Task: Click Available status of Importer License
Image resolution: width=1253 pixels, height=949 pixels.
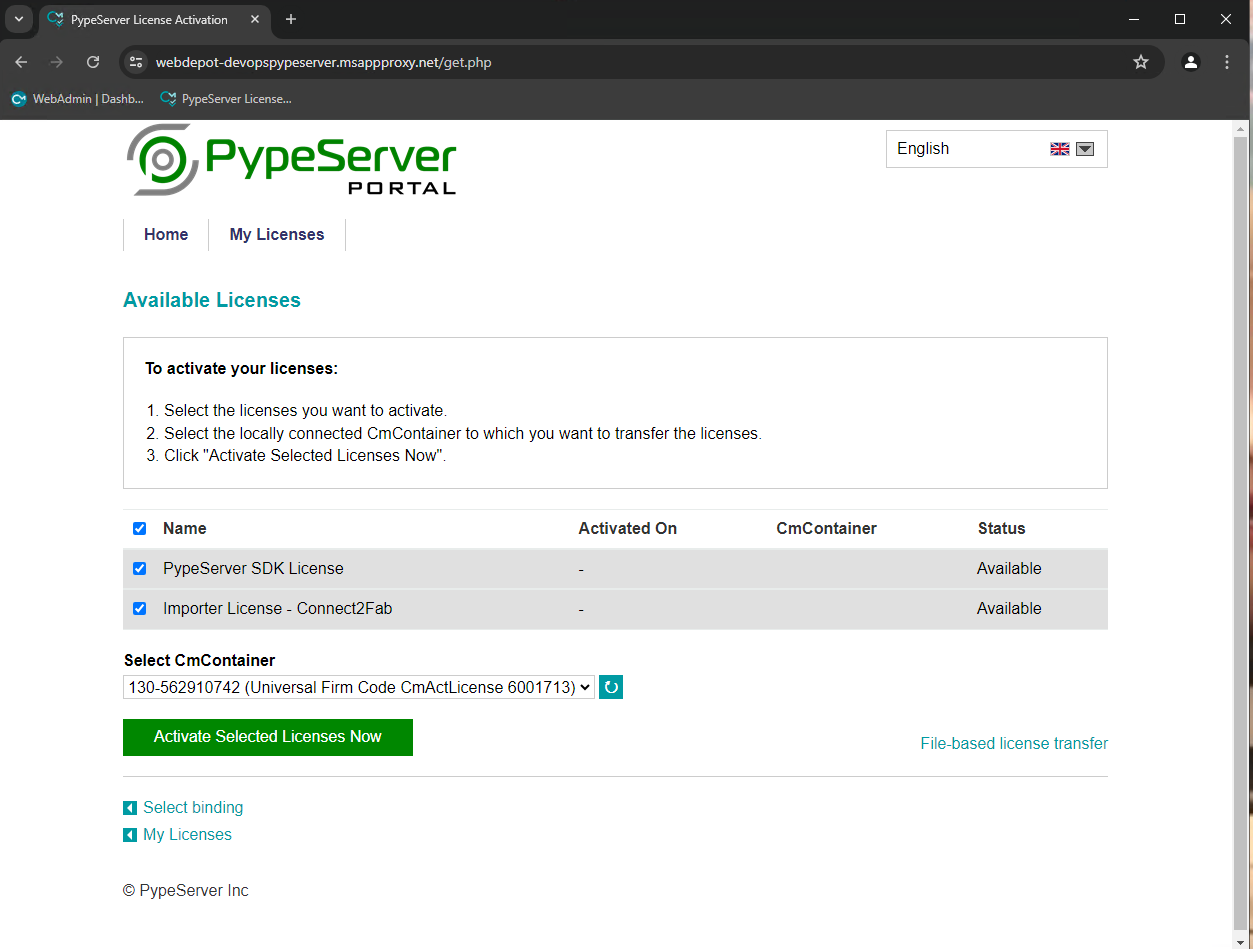Action: (x=1009, y=609)
